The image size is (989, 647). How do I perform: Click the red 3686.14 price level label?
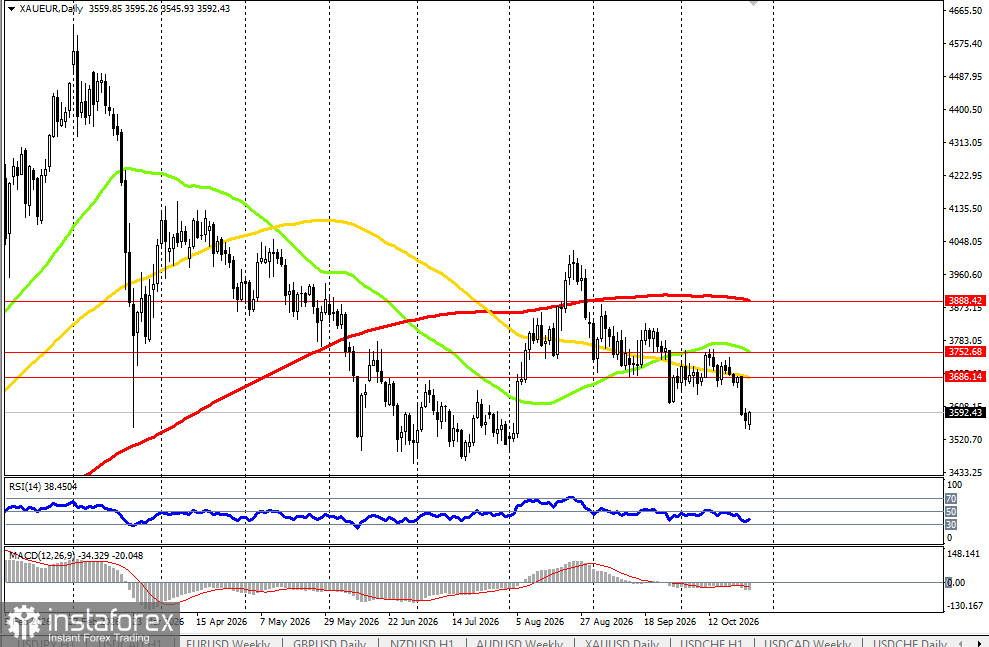(965, 376)
